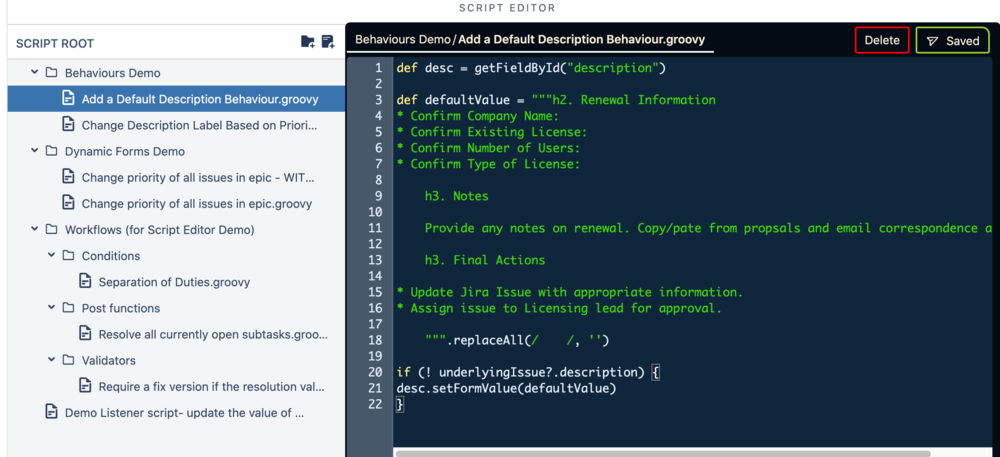
Task: Click in the desc.setFormValue(defaultValue) code line
Action: [506, 388]
